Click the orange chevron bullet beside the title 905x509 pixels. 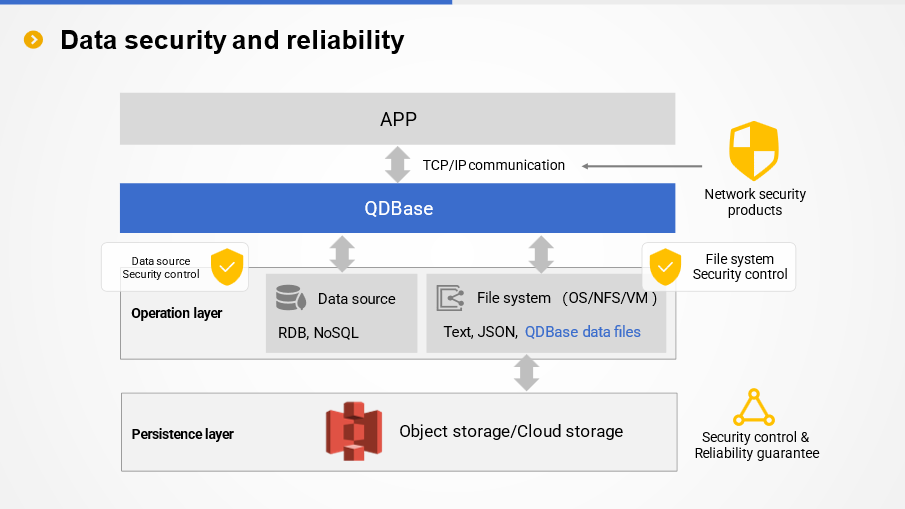[34, 40]
